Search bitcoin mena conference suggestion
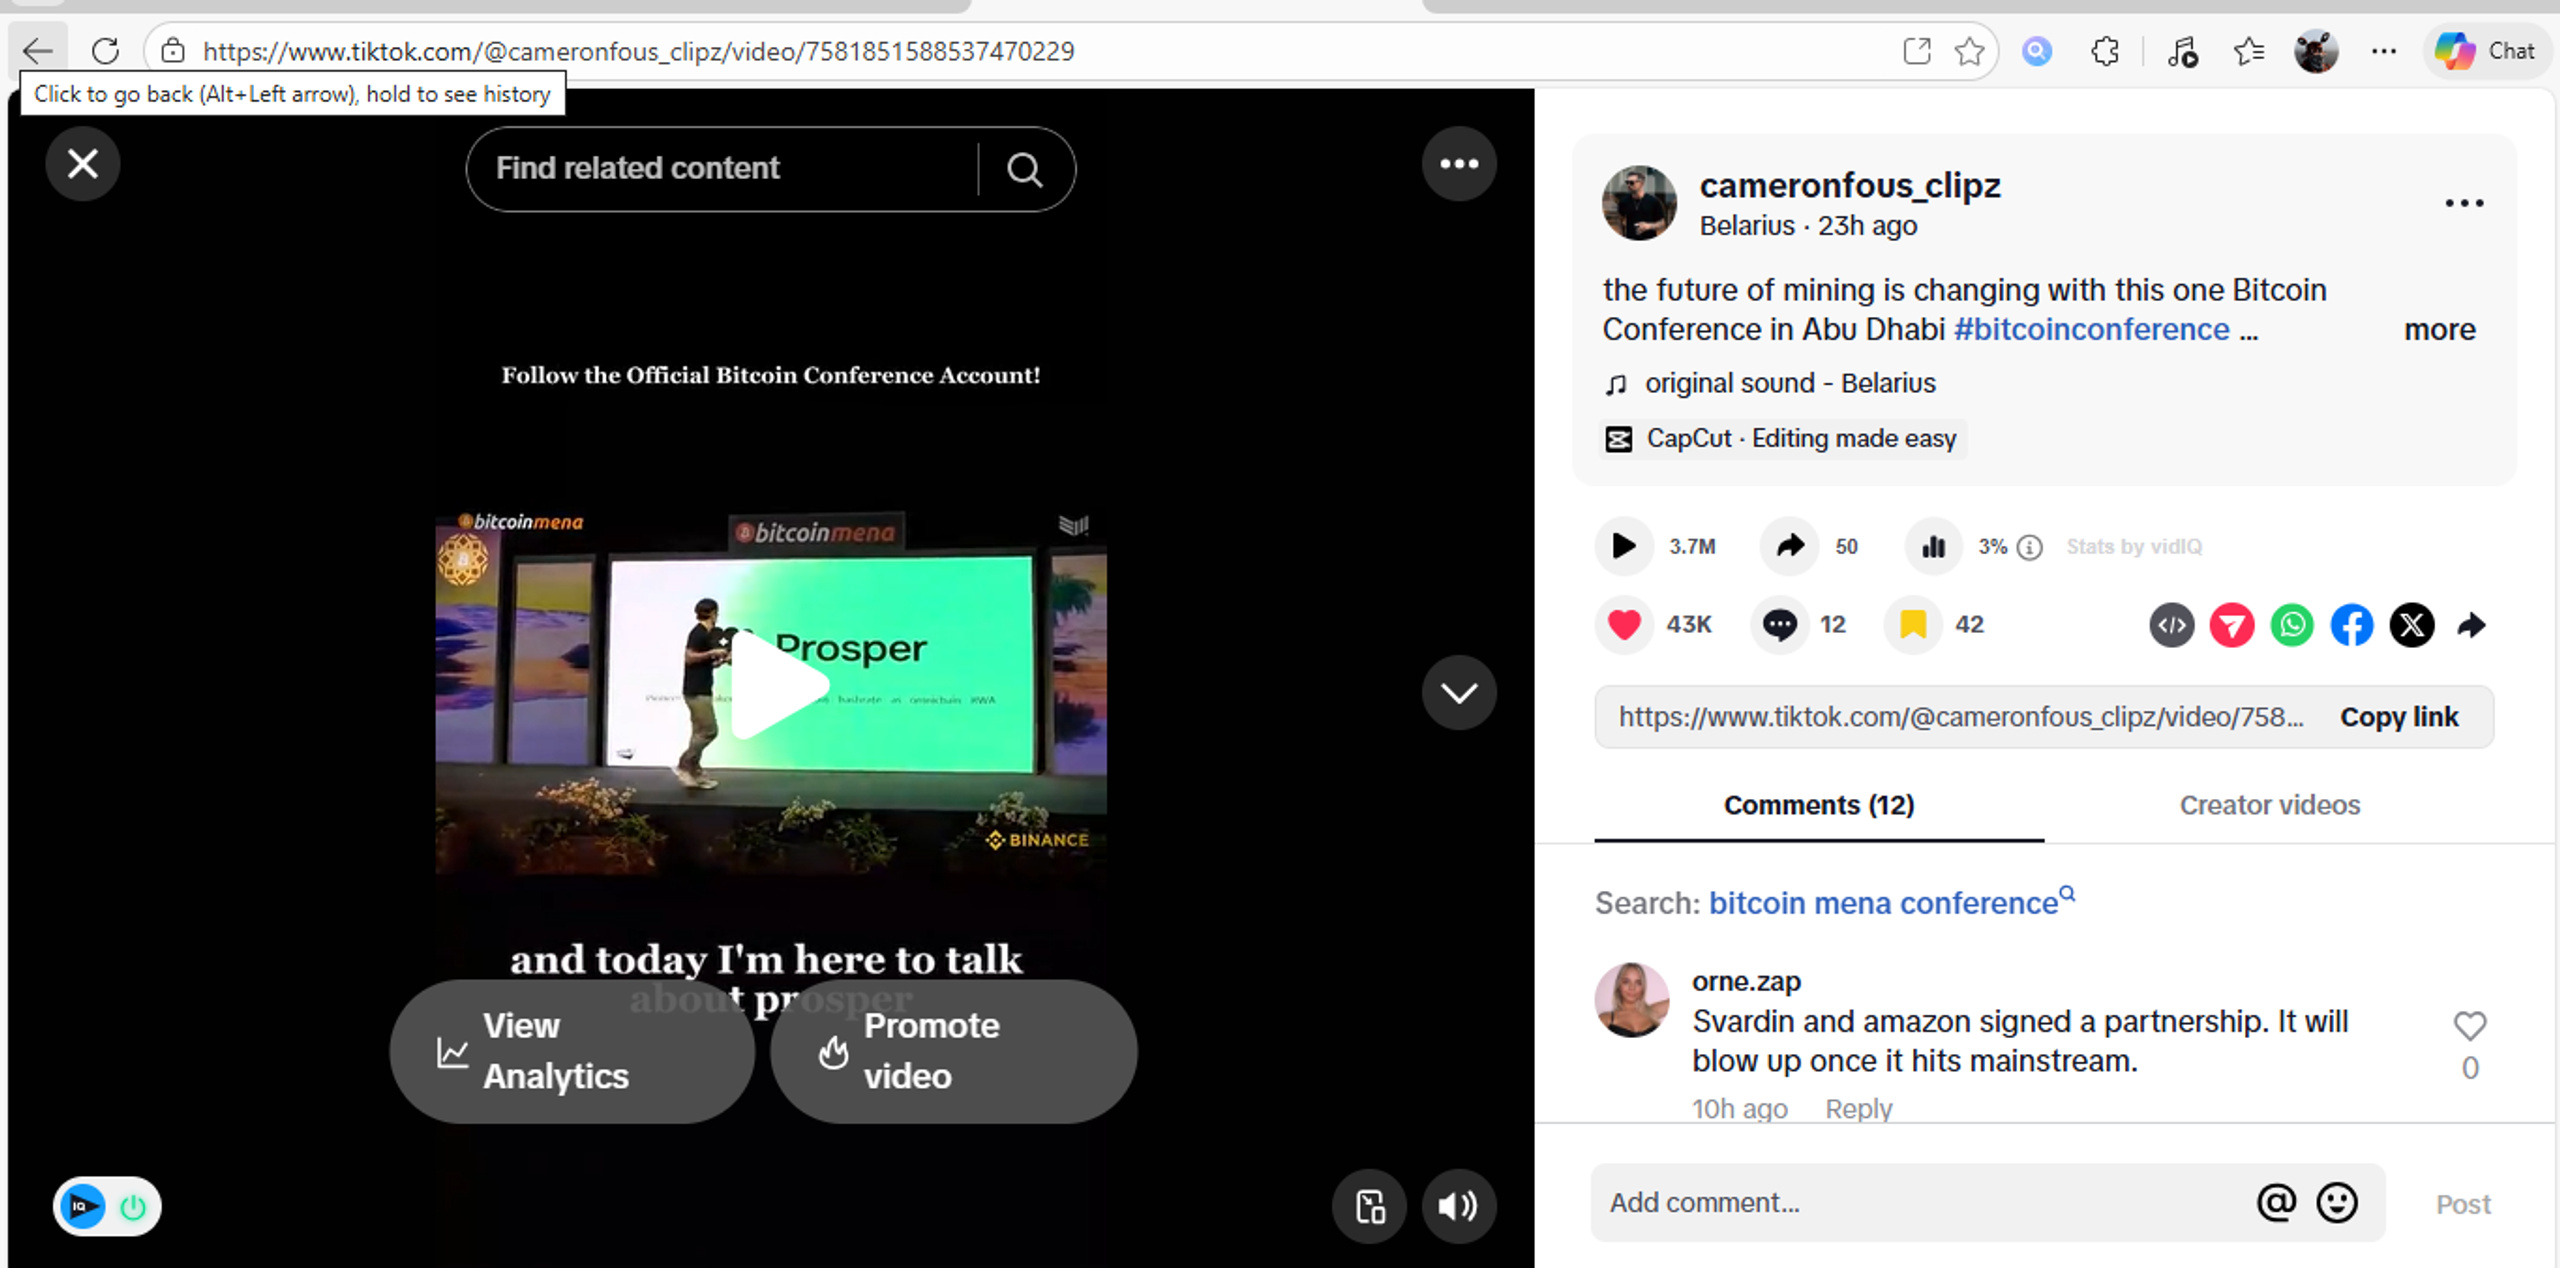Viewport: 2560px width, 1268px height. click(1892, 903)
